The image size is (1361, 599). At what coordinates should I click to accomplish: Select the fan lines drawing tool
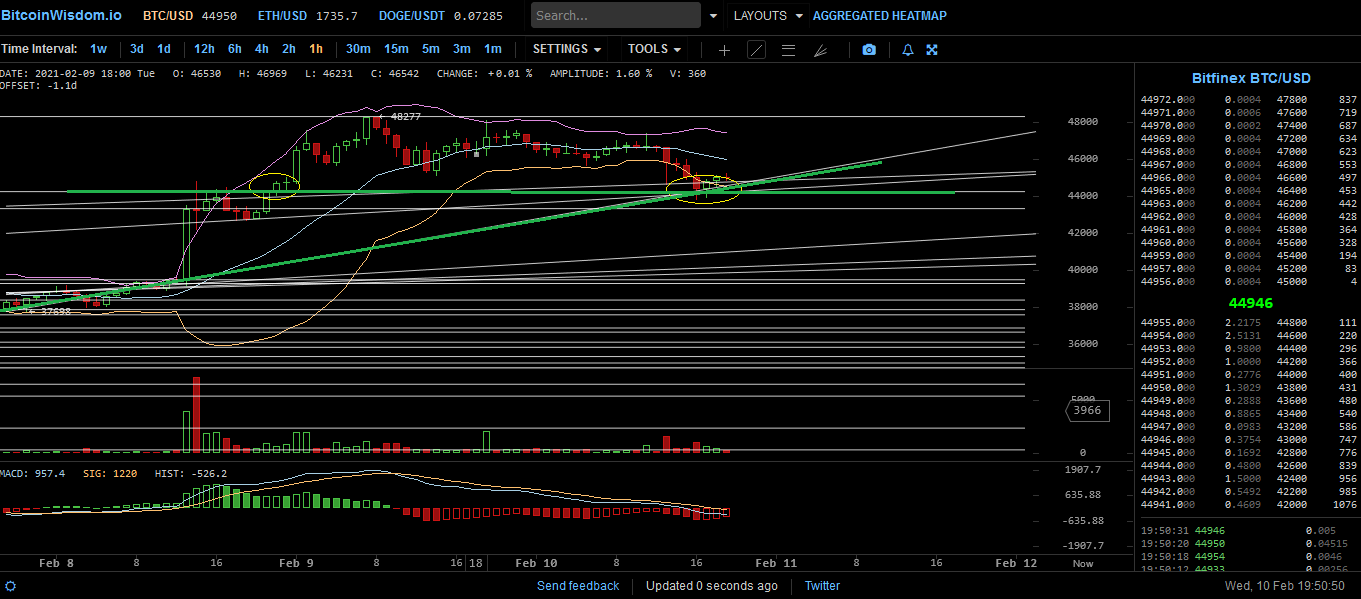820,49
